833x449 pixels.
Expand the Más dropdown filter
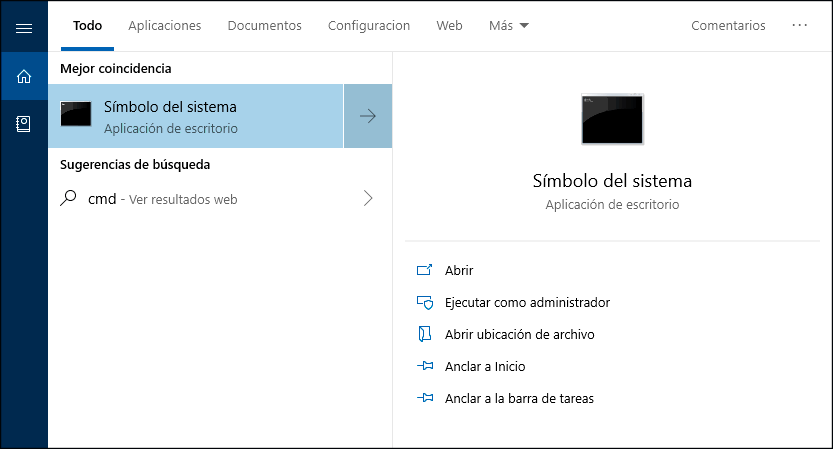509,26
